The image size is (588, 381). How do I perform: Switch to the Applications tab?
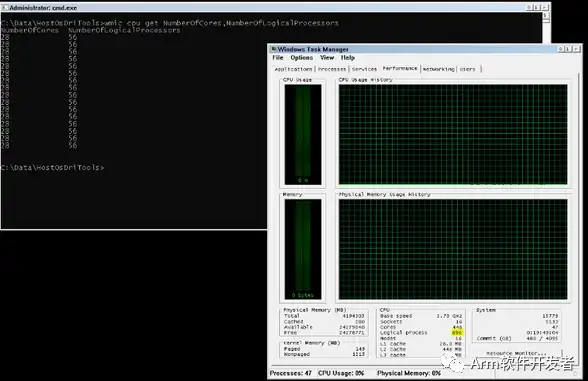pos(293,69)
